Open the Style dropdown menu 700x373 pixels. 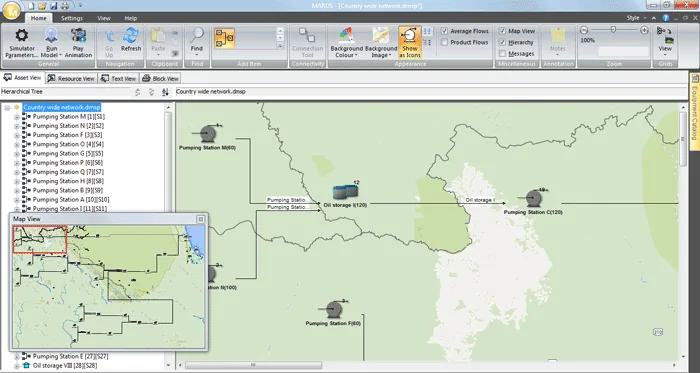coord(636,18)
